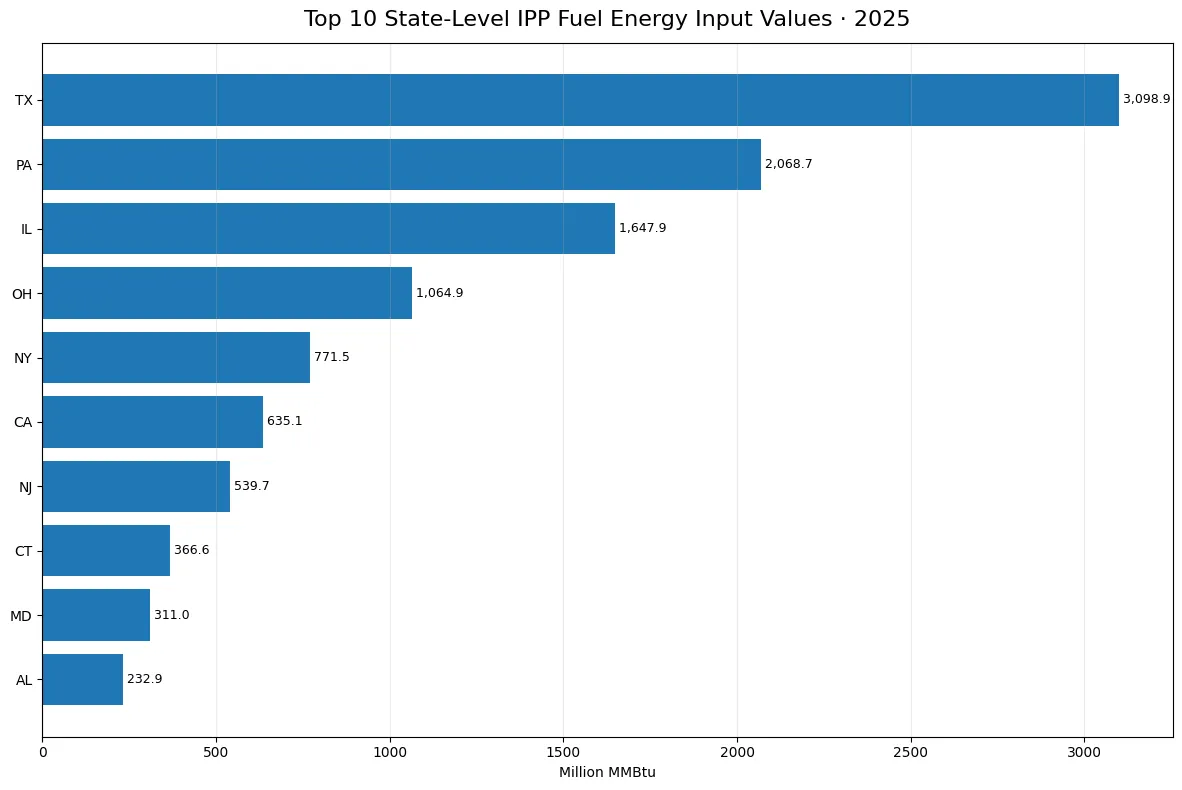Image resolution: width=1182 pixels, height=790 pixels.
Task: Click the 2000 tick on x-axis
Action: pos(737,752)
